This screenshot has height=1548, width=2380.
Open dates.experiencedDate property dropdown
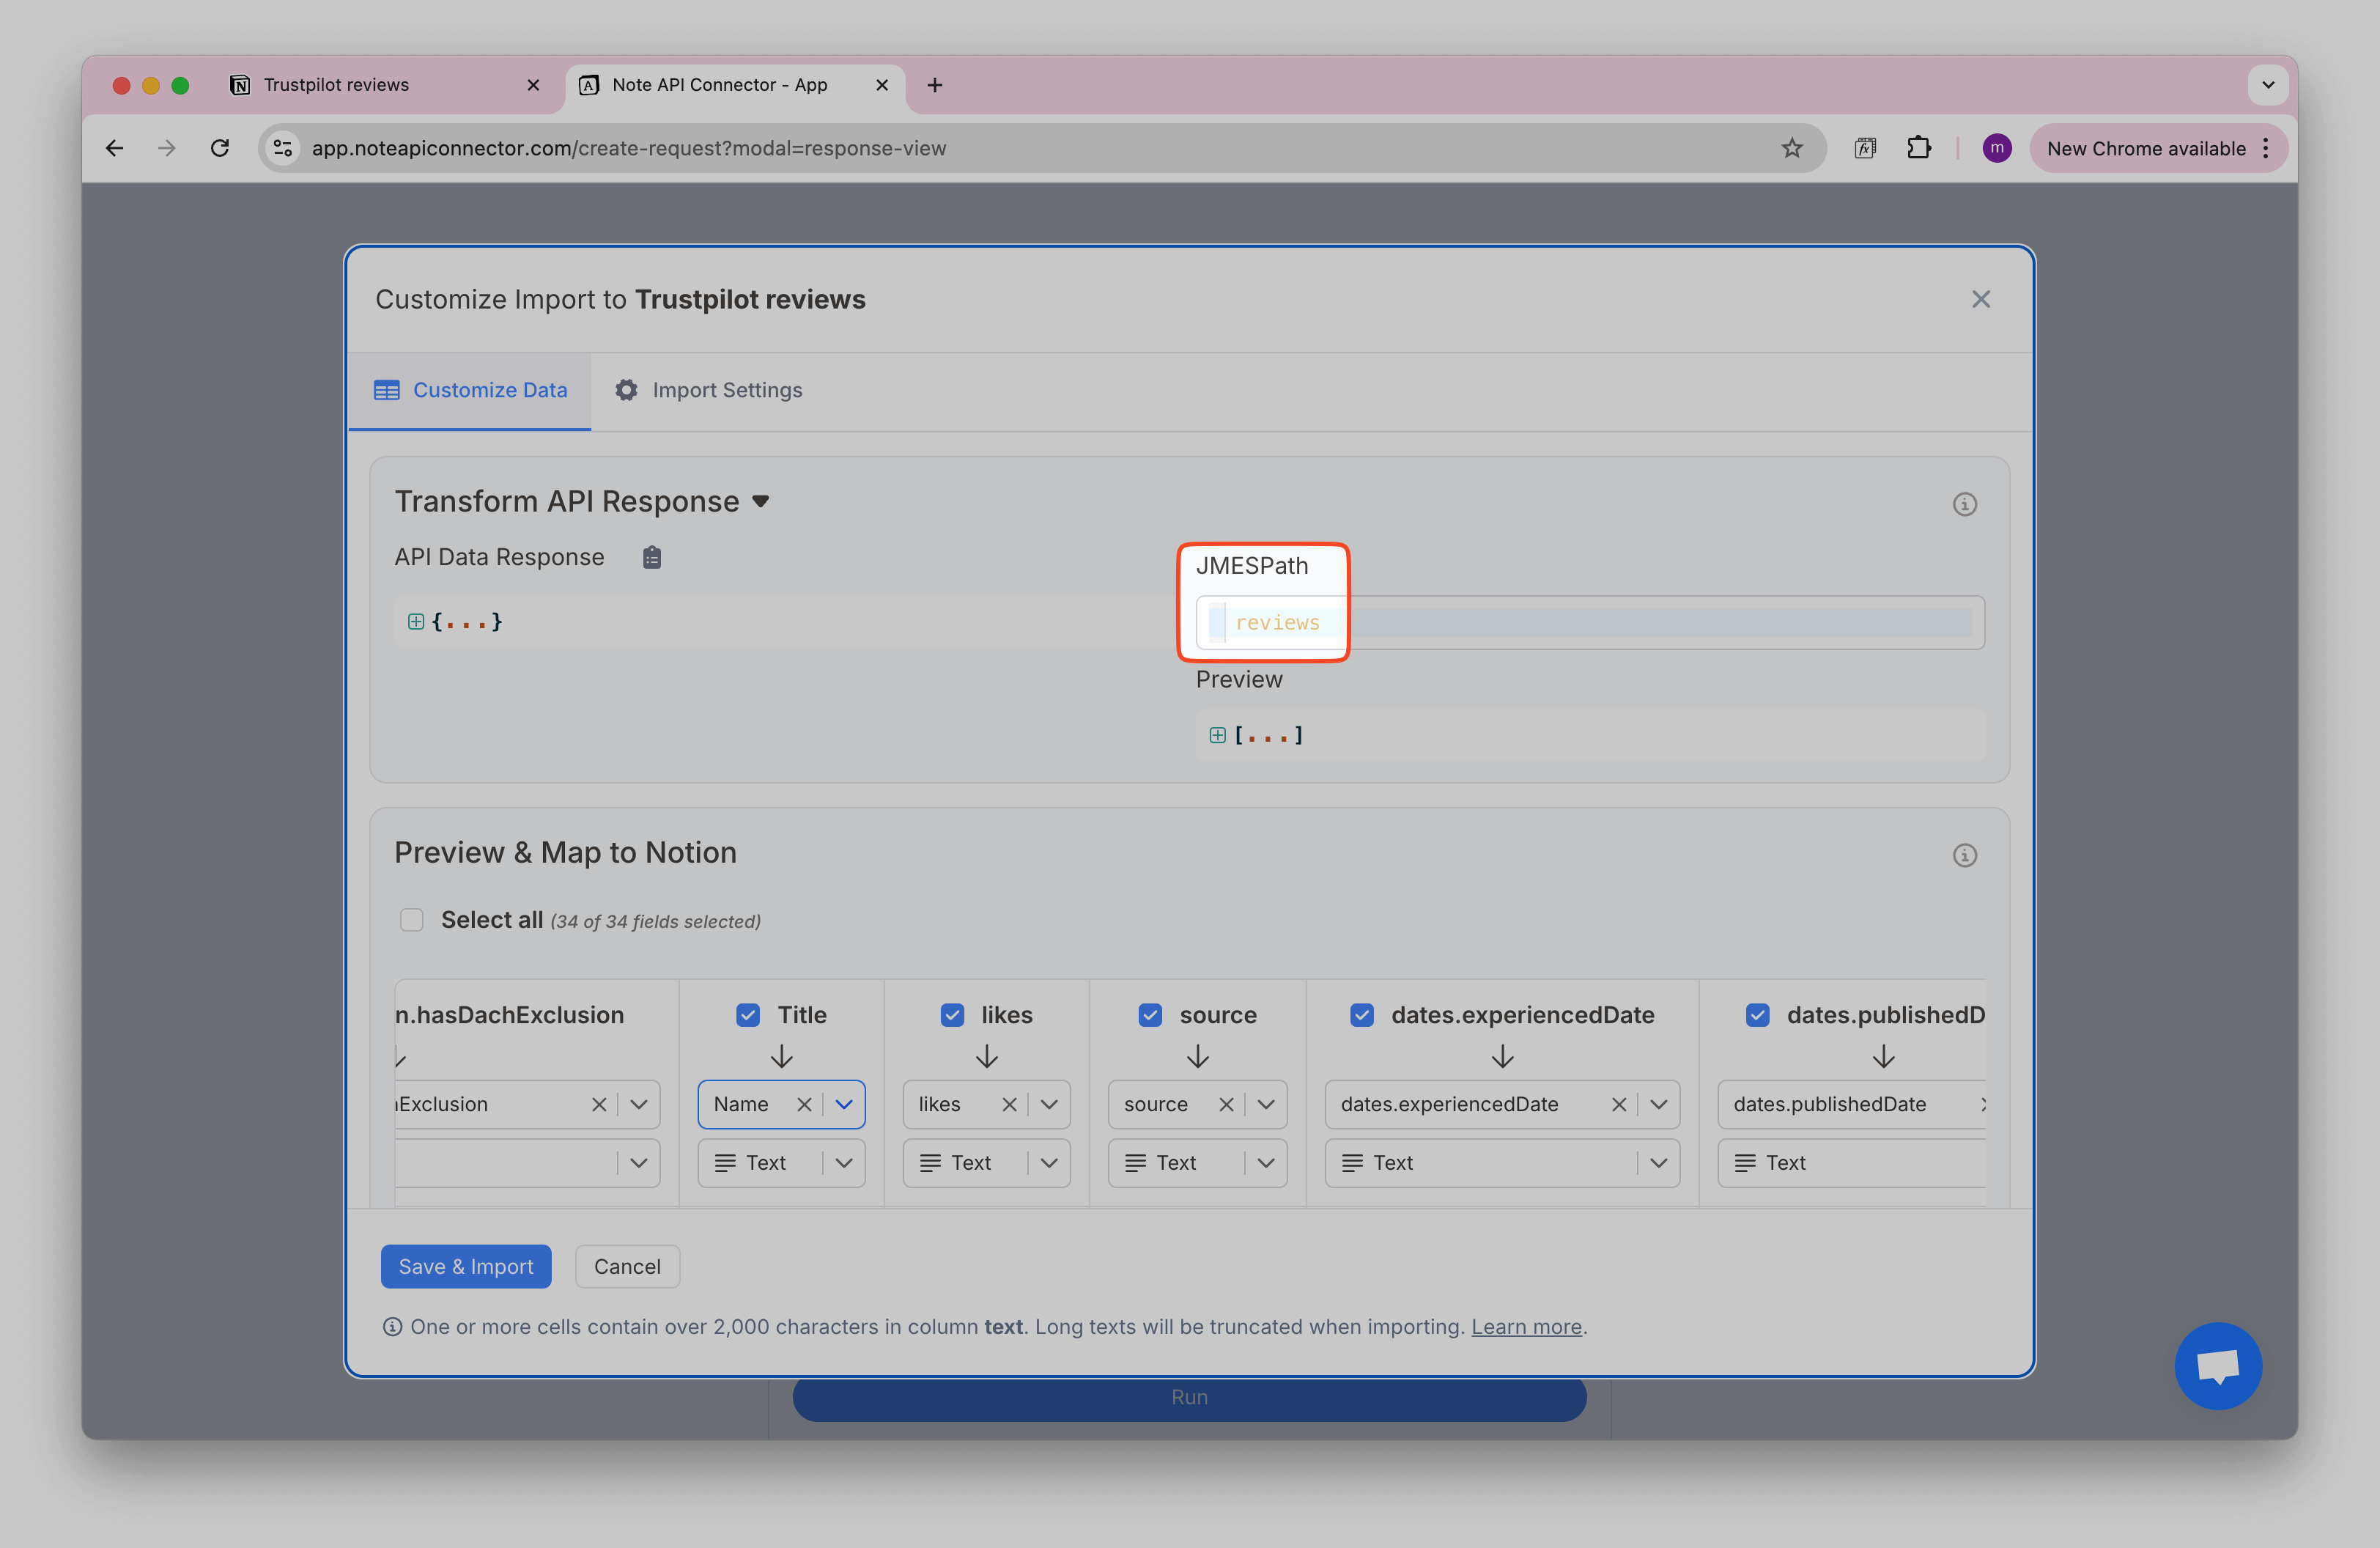coord(1659,1104)
